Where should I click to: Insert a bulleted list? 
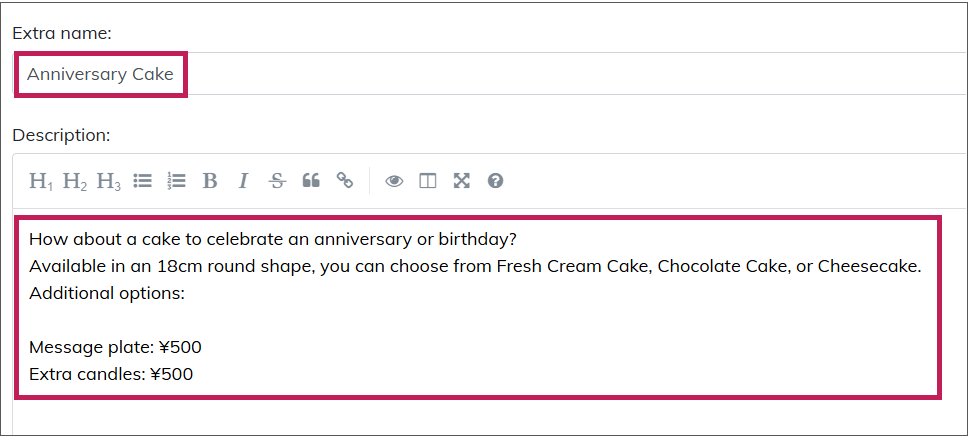(143, 180)
